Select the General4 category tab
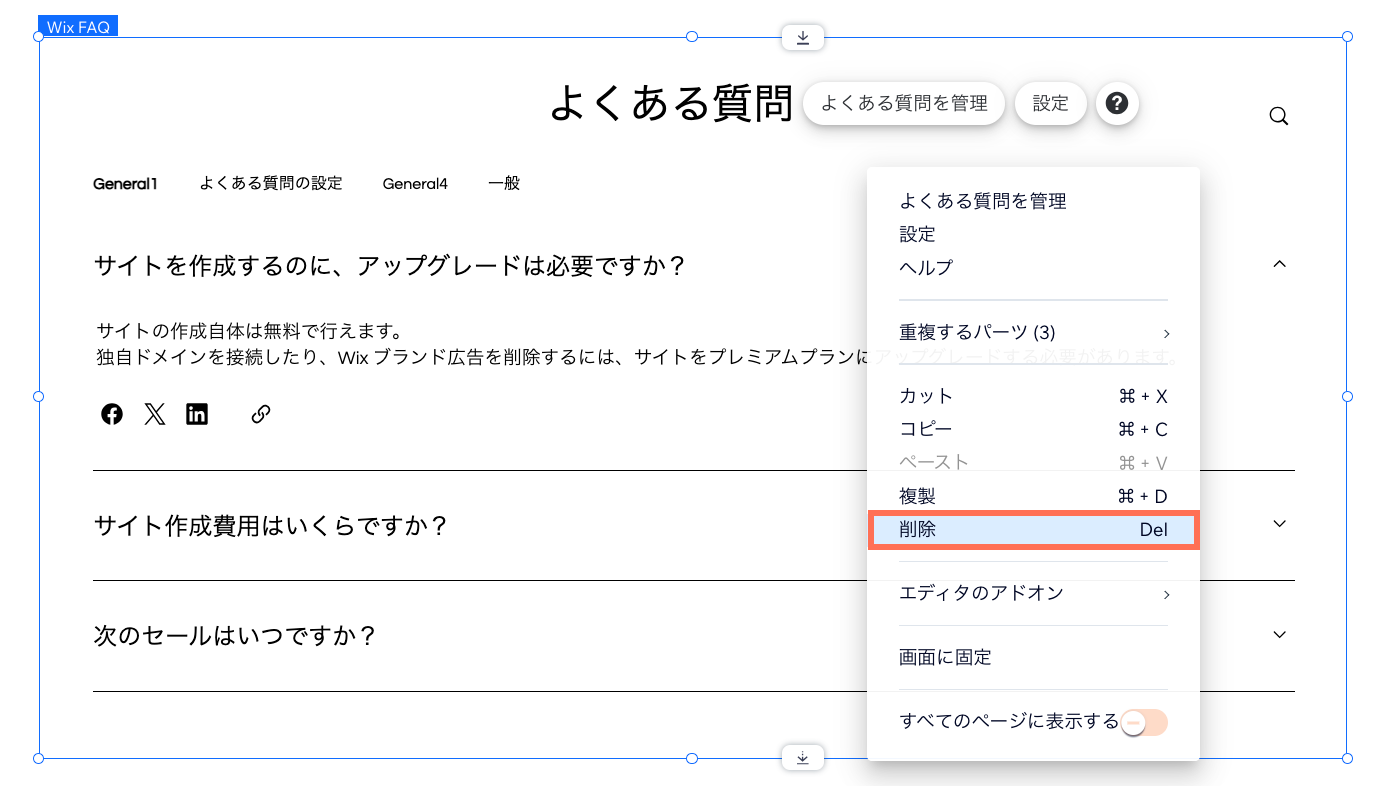The height and width of the screenshot is (786, 1388). pyautogui.click(x=415, y=183)
